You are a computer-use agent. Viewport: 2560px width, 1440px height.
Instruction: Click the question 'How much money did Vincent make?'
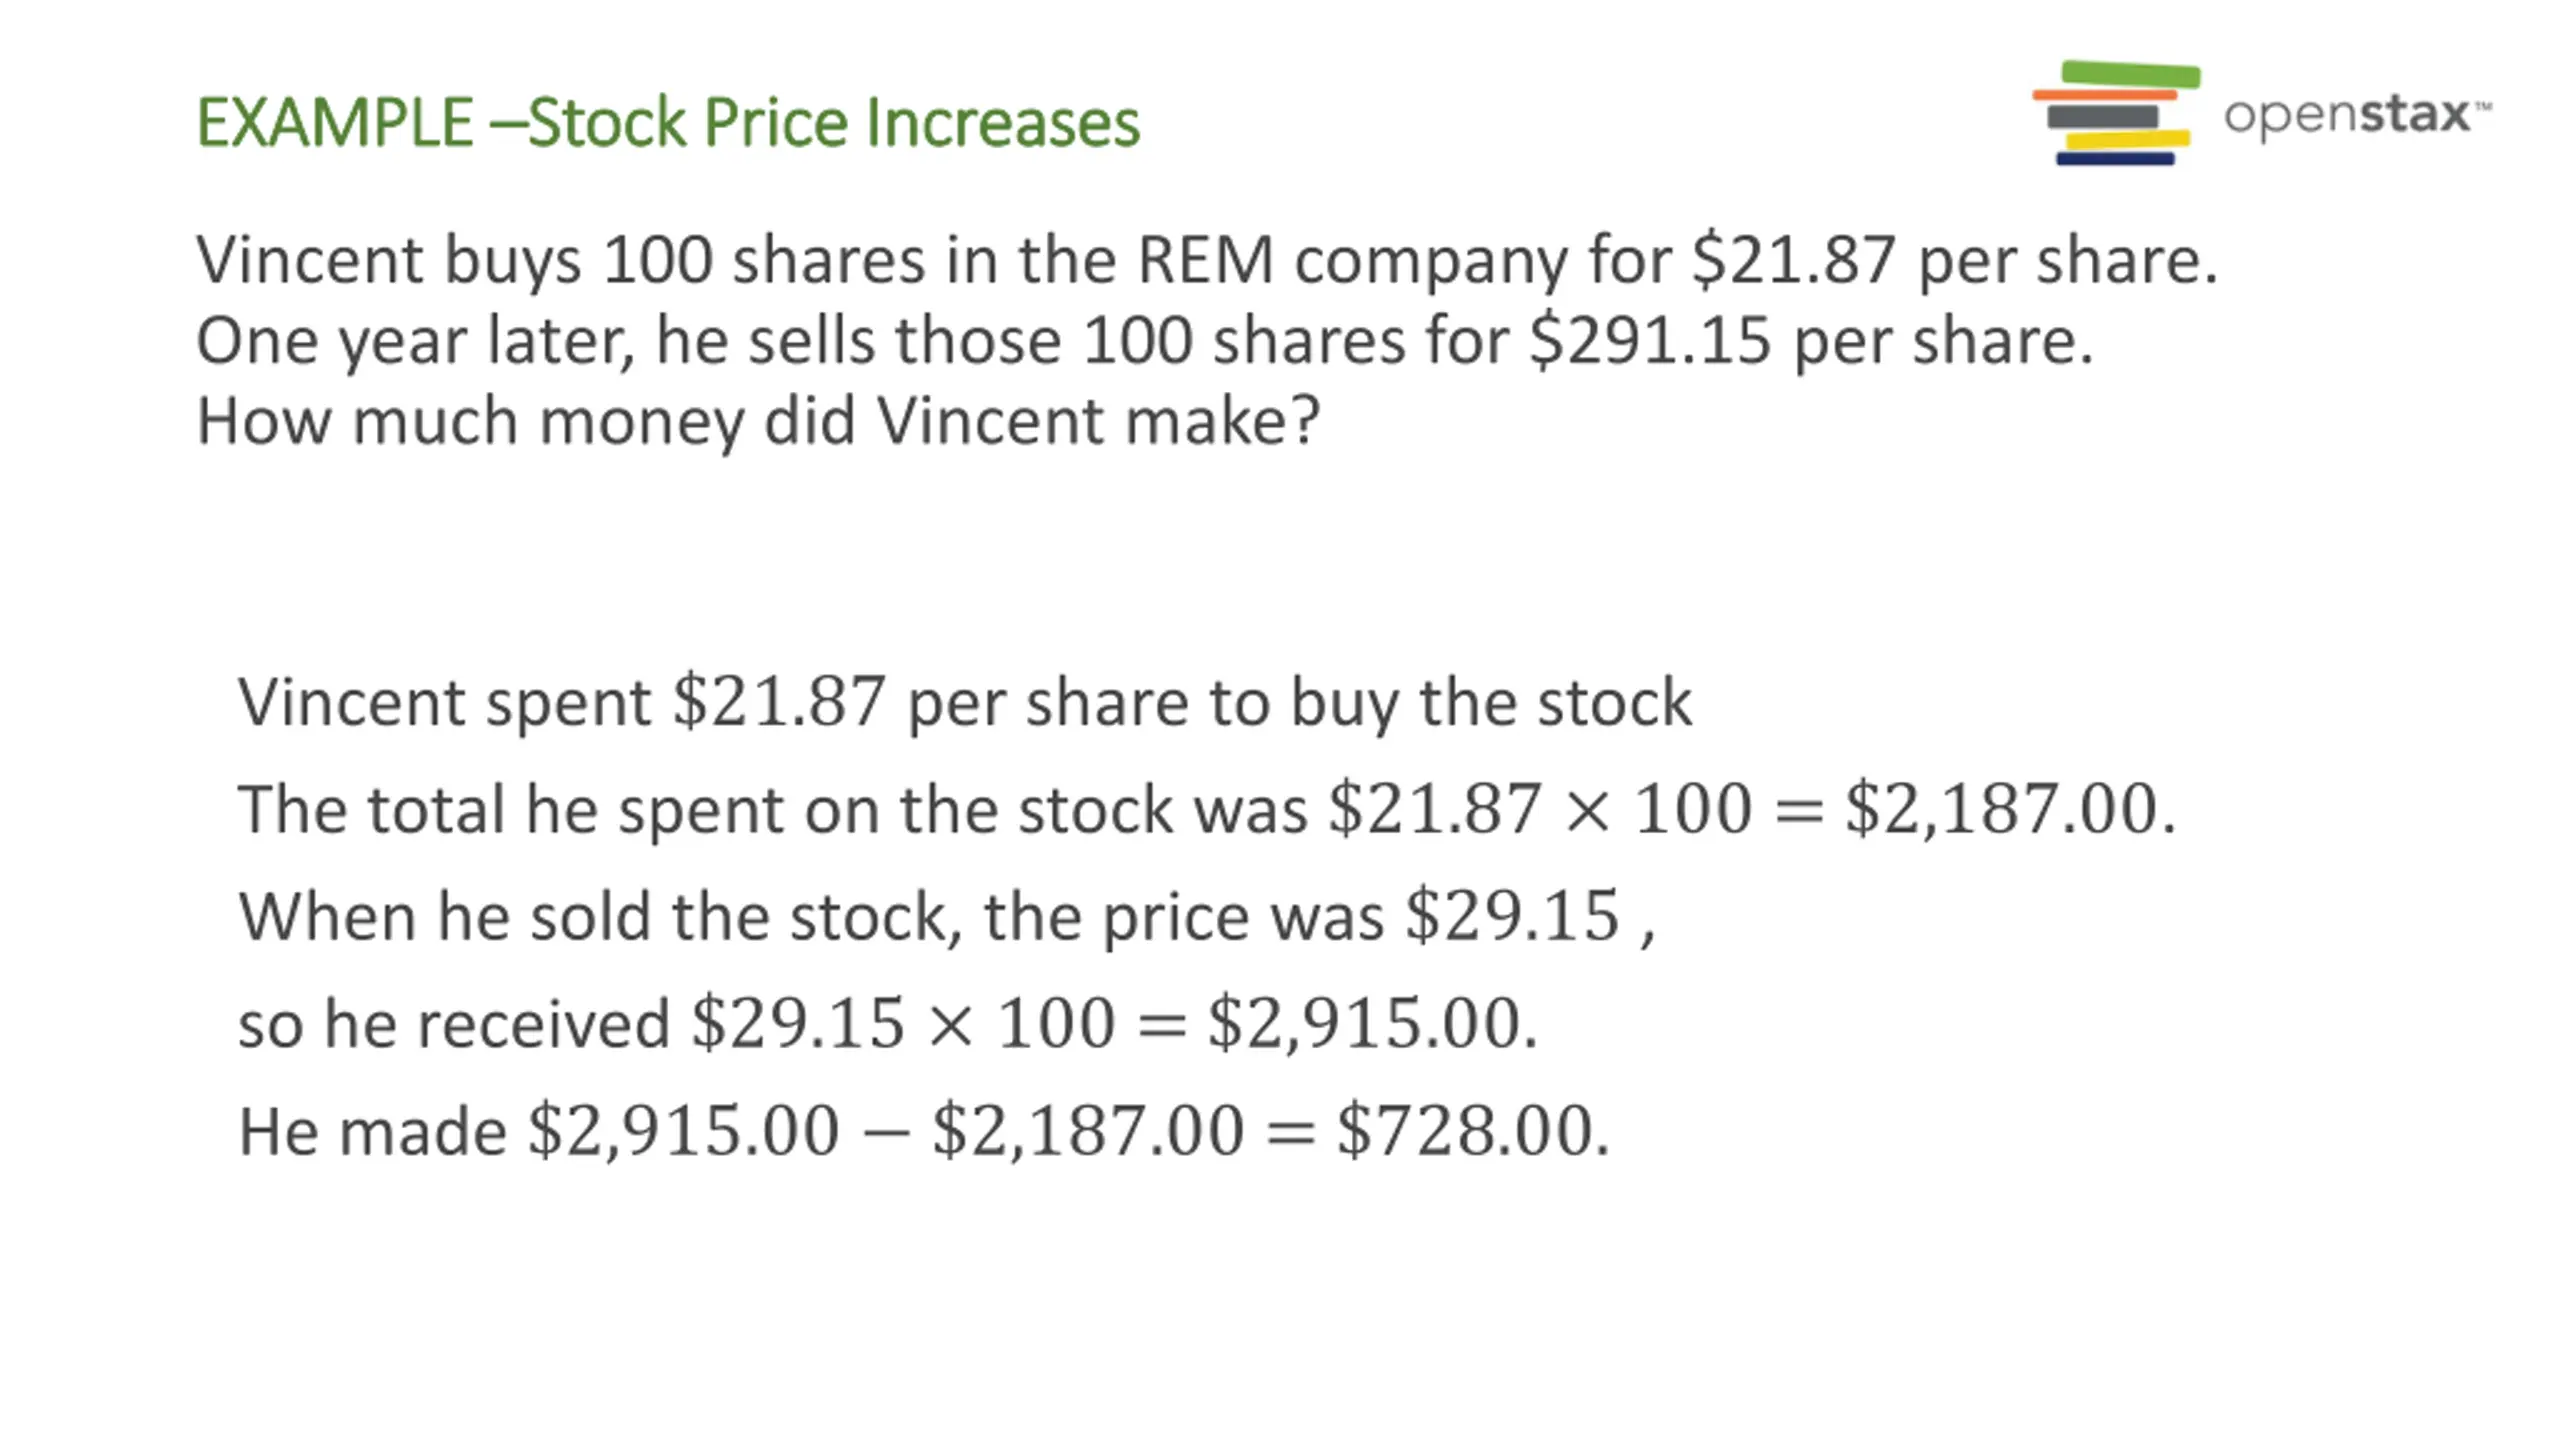pyautogui.click(x=758, y=421)
